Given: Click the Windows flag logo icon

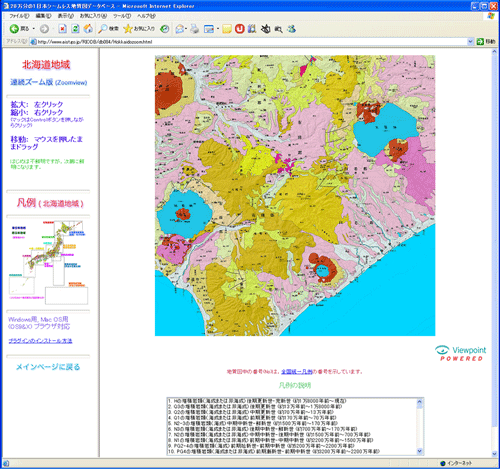Looking at the screenshot, I should (x=490, y=16).
